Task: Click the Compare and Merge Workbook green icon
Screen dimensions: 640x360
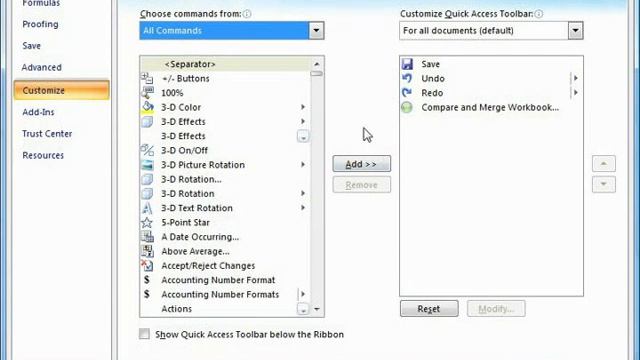Action: pyautogui.click(x=407, y=107)
